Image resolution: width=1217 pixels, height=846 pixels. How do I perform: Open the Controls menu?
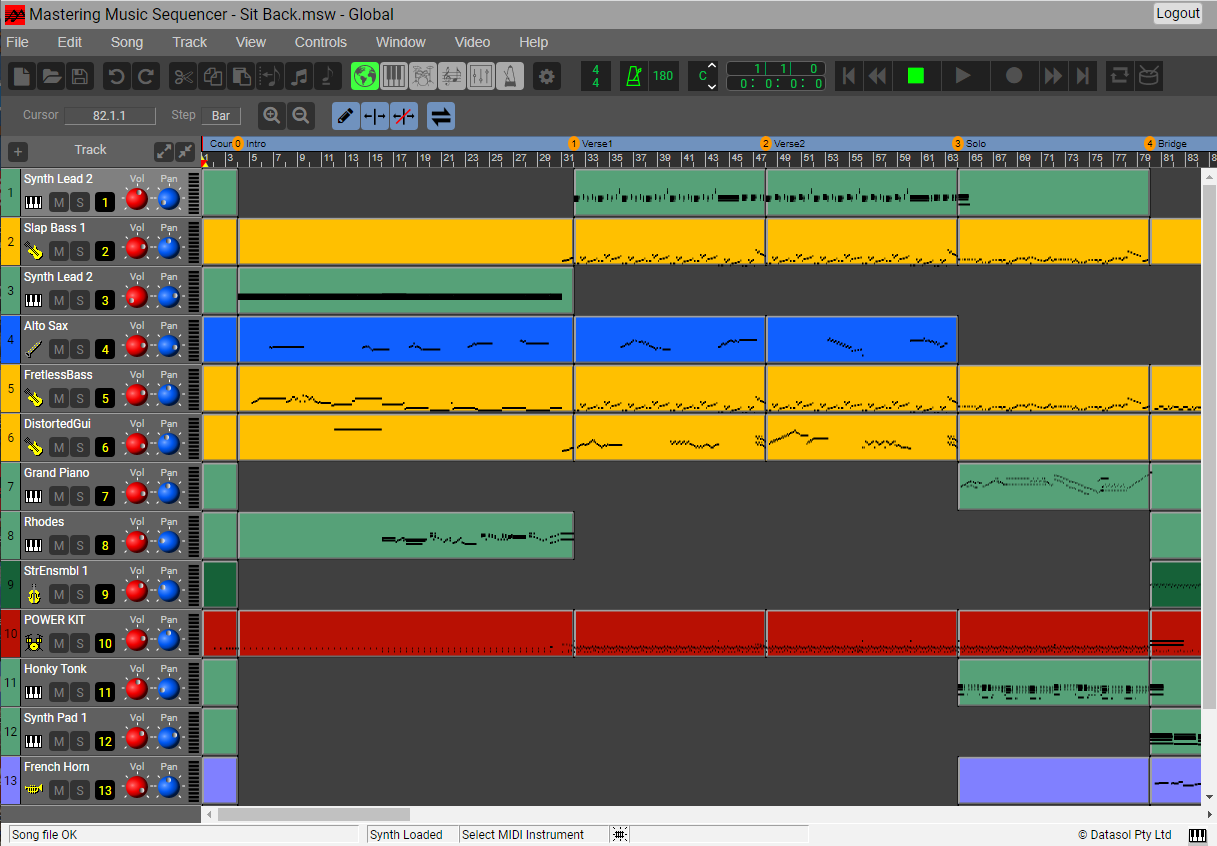click(x=320, y=42)
